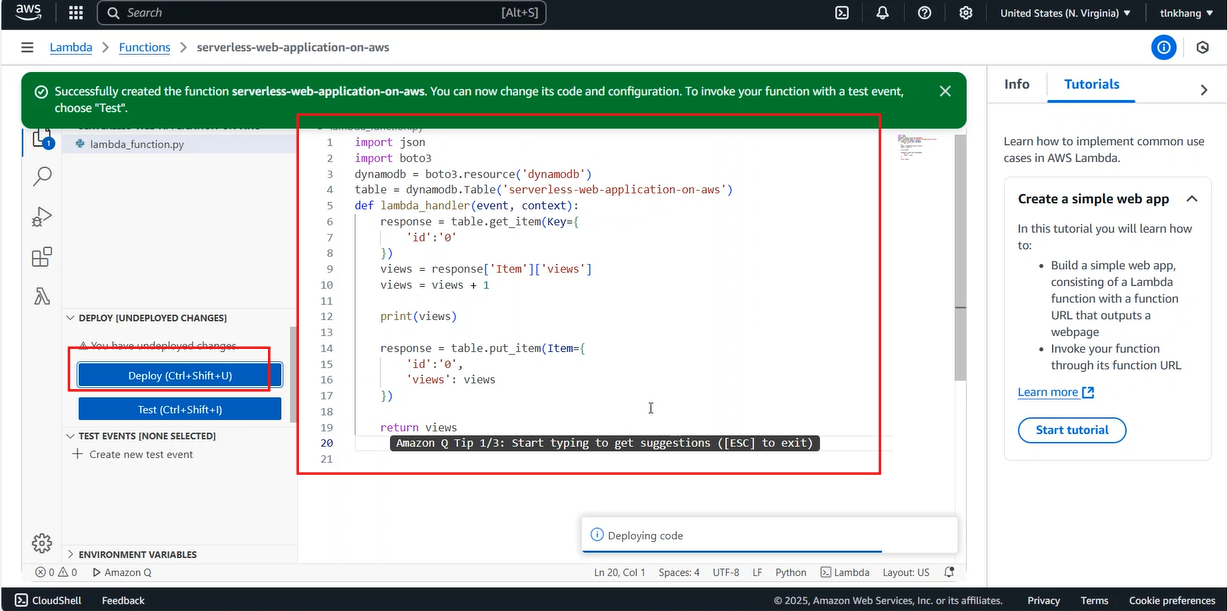The image size is (1227, 611).
Task: Click the Amazon Q status bar item
Action: point(121,573)
